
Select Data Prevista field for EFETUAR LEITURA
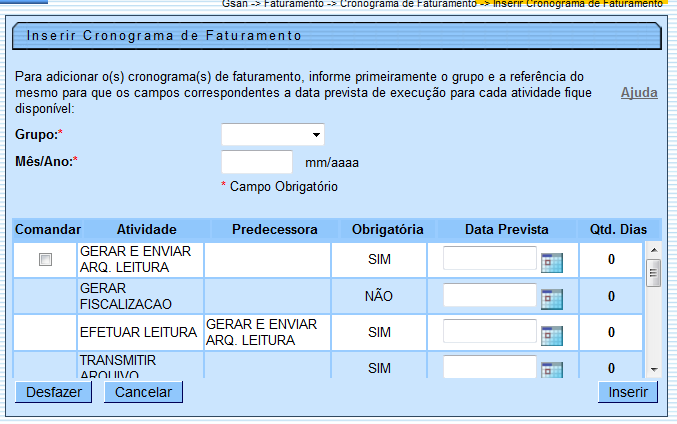(x=490, y=331)
